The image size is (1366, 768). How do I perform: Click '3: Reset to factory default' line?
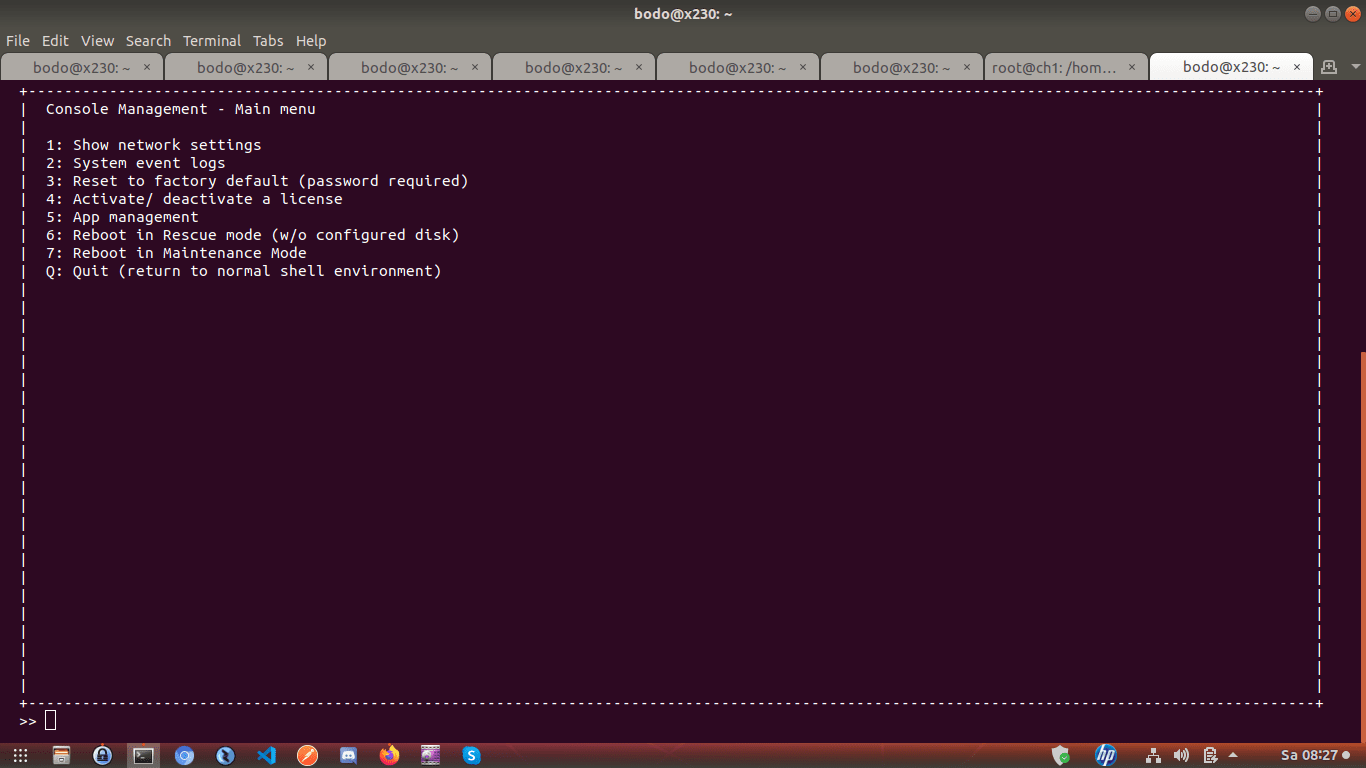(257, 181)
